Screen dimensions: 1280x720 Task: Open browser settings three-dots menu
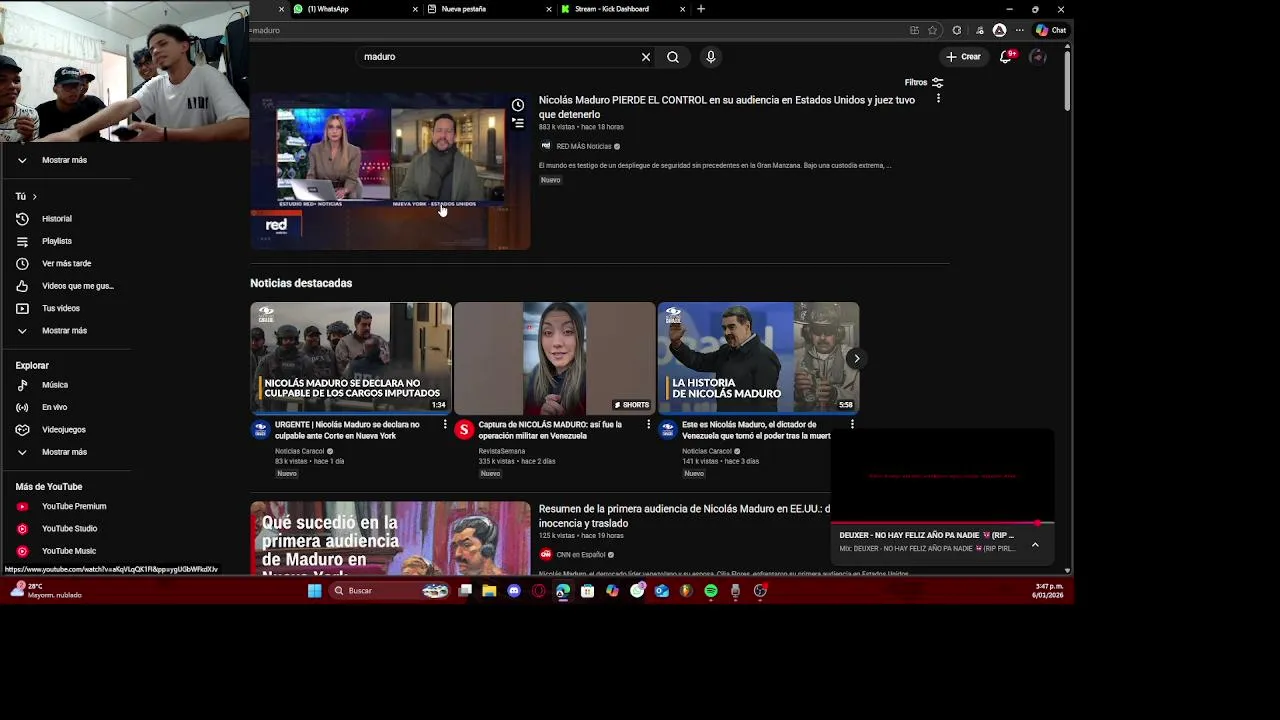tap(1019, 30)
